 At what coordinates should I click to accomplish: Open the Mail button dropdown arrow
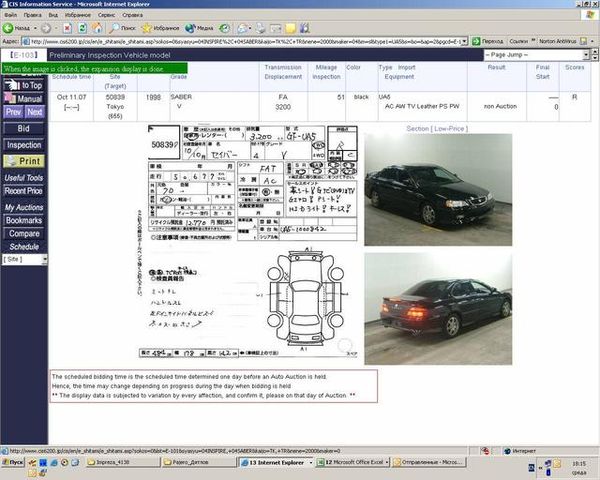[250, 28]
